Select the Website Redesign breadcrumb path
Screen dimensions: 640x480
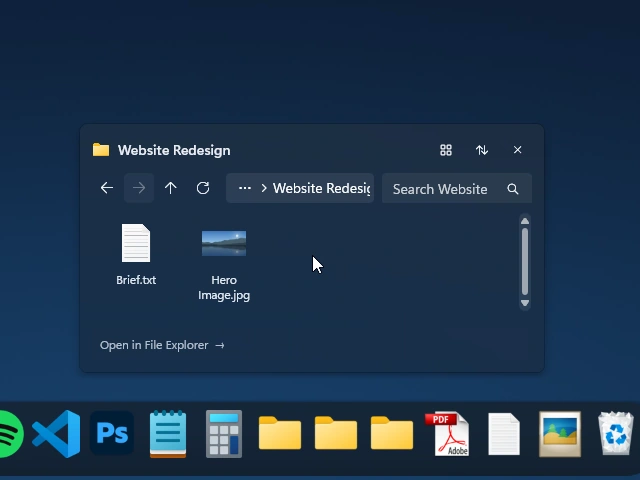tap(321, 188)
